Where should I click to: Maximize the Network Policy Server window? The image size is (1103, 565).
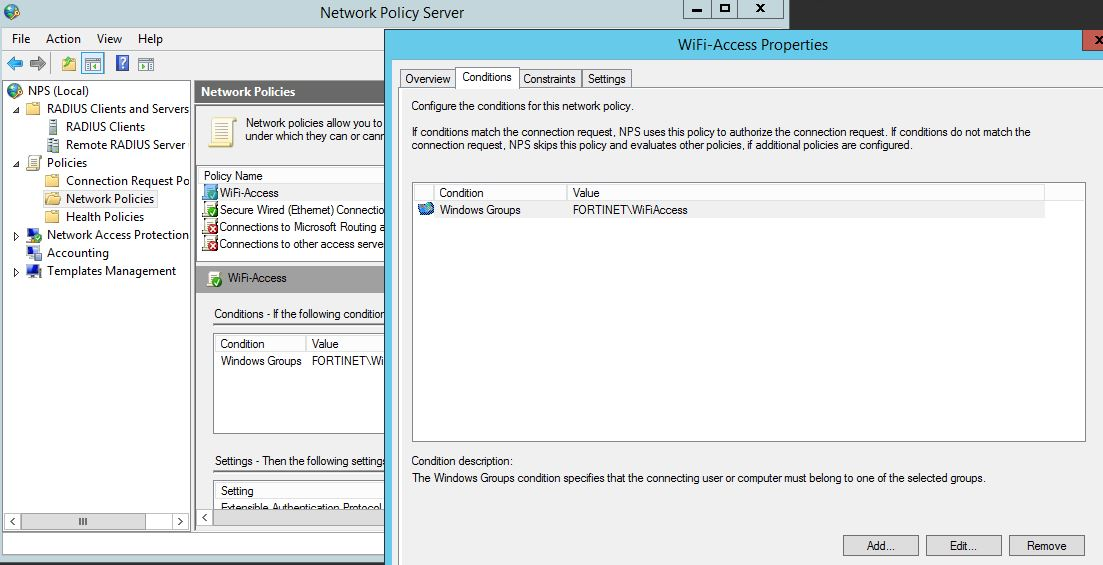pyautogui.click(x=725, y=9)
